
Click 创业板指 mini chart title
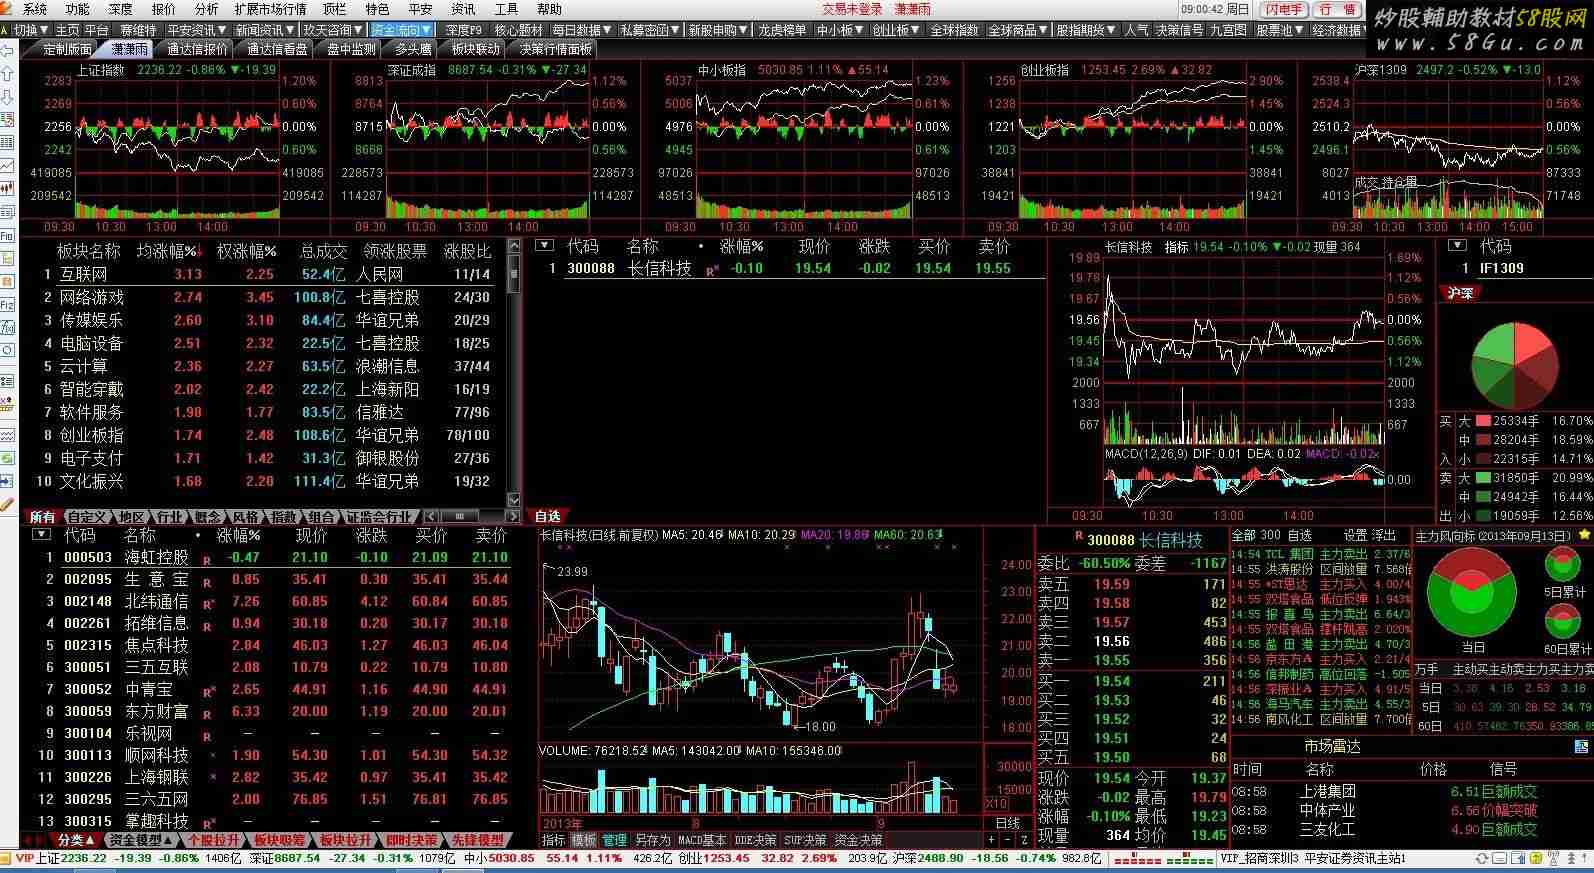[x=1044, y=70]
